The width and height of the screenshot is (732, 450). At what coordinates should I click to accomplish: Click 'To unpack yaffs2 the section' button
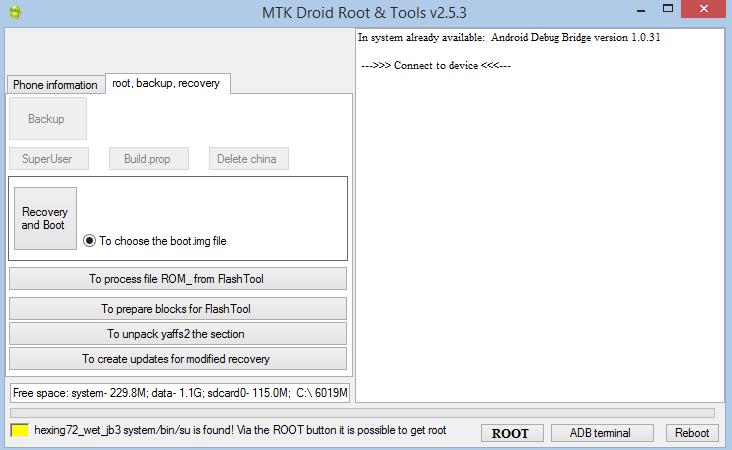pyautogui.click(x=177, y=334)
